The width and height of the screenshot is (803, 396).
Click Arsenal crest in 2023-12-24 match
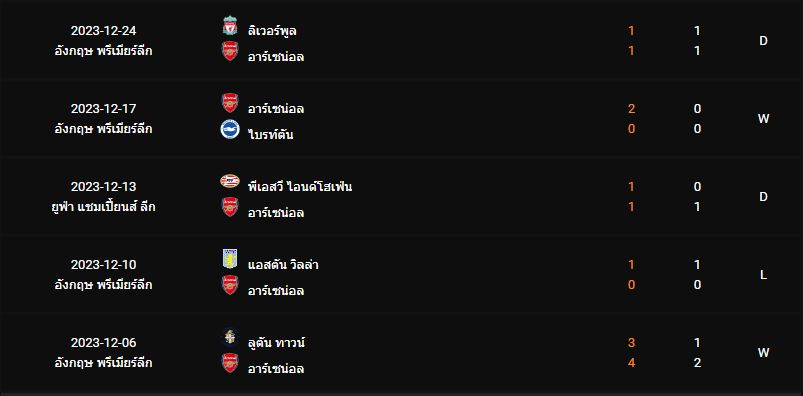coord(230,51)
